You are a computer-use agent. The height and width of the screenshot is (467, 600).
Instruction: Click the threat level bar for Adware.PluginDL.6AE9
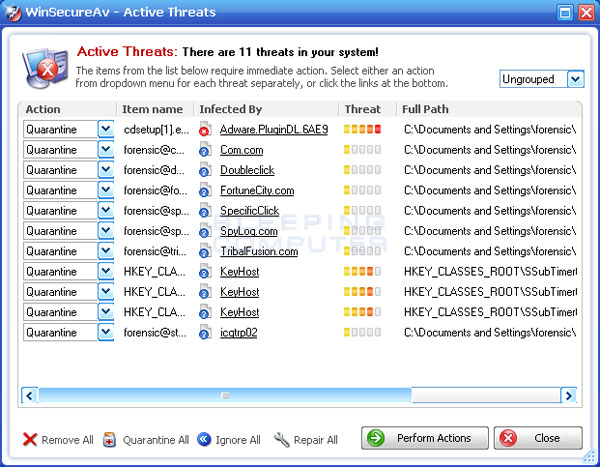click(362, 129)
